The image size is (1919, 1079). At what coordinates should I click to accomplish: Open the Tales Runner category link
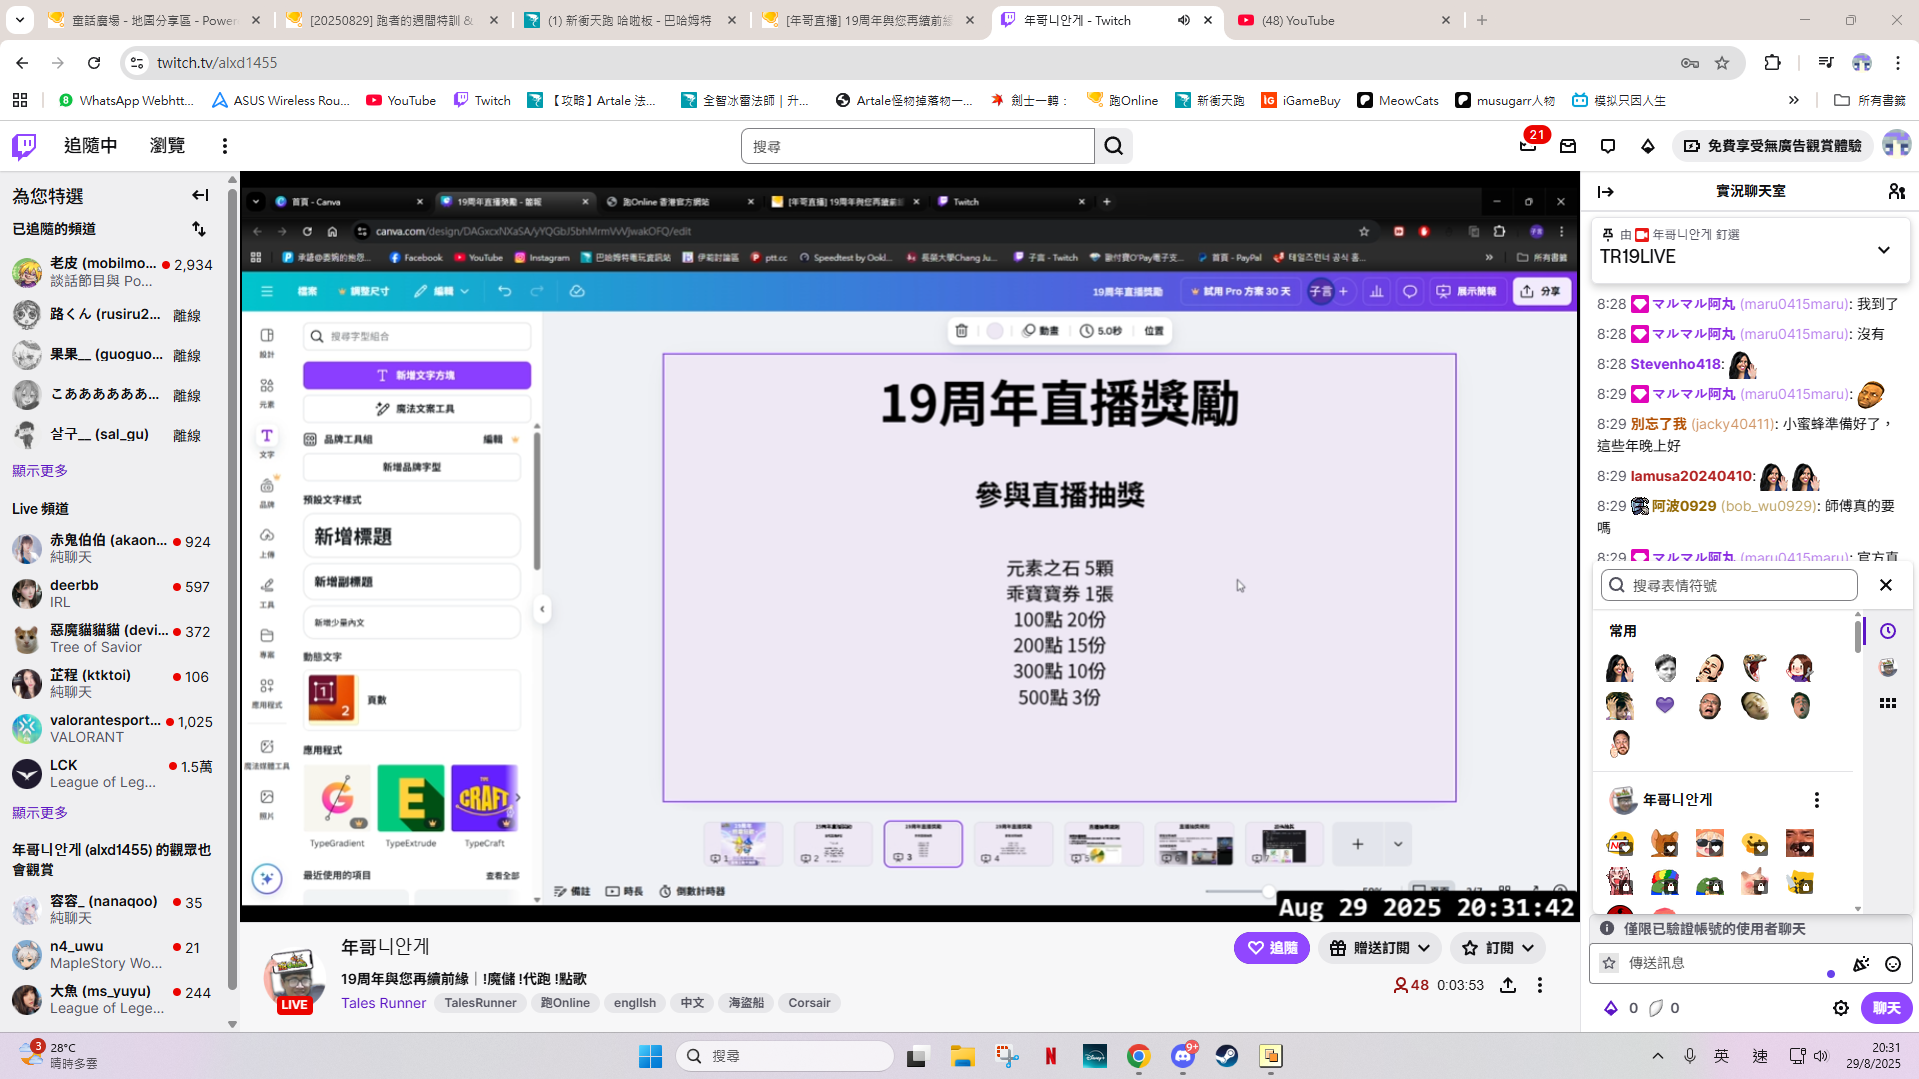(x=383, y=1003)
